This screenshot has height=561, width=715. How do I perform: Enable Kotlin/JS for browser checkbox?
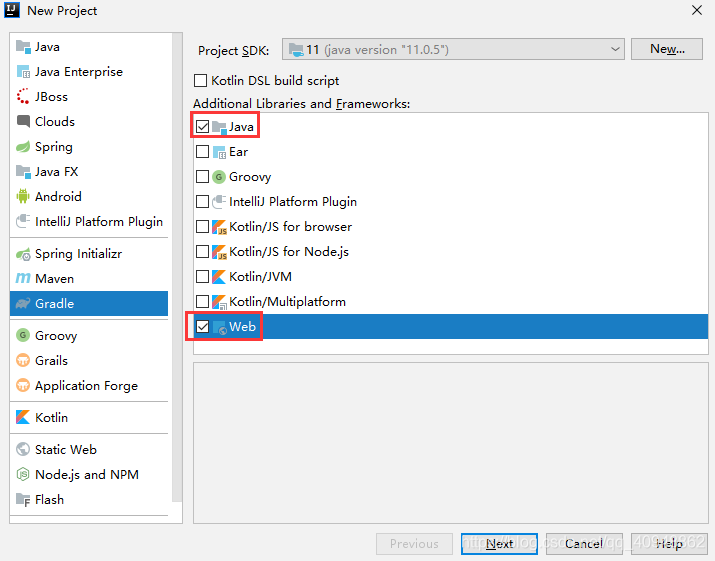pos(202,227)
